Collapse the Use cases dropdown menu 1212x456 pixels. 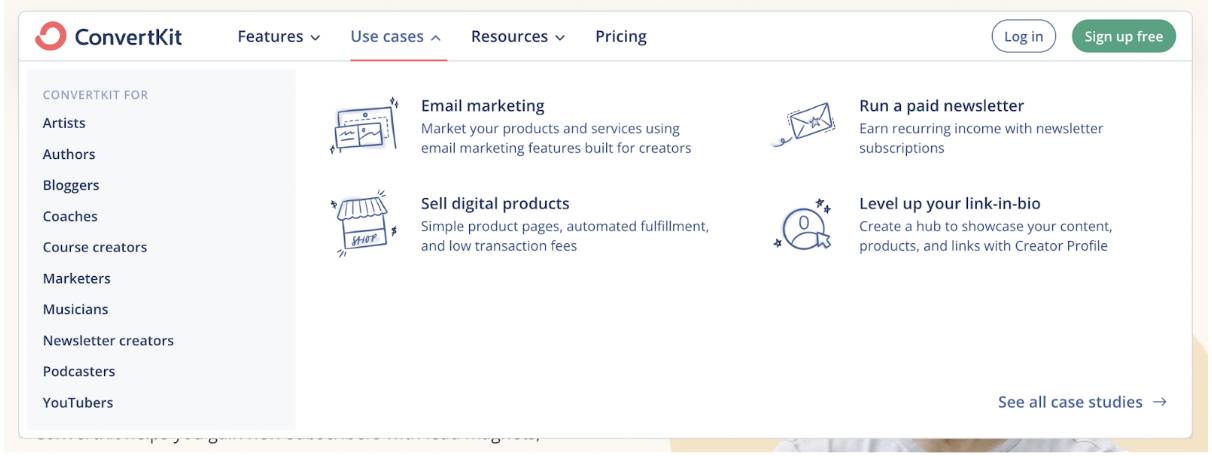click(395, 36)
